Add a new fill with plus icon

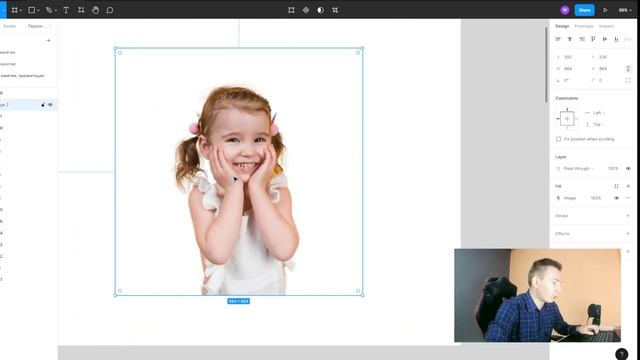coord(628,186)
